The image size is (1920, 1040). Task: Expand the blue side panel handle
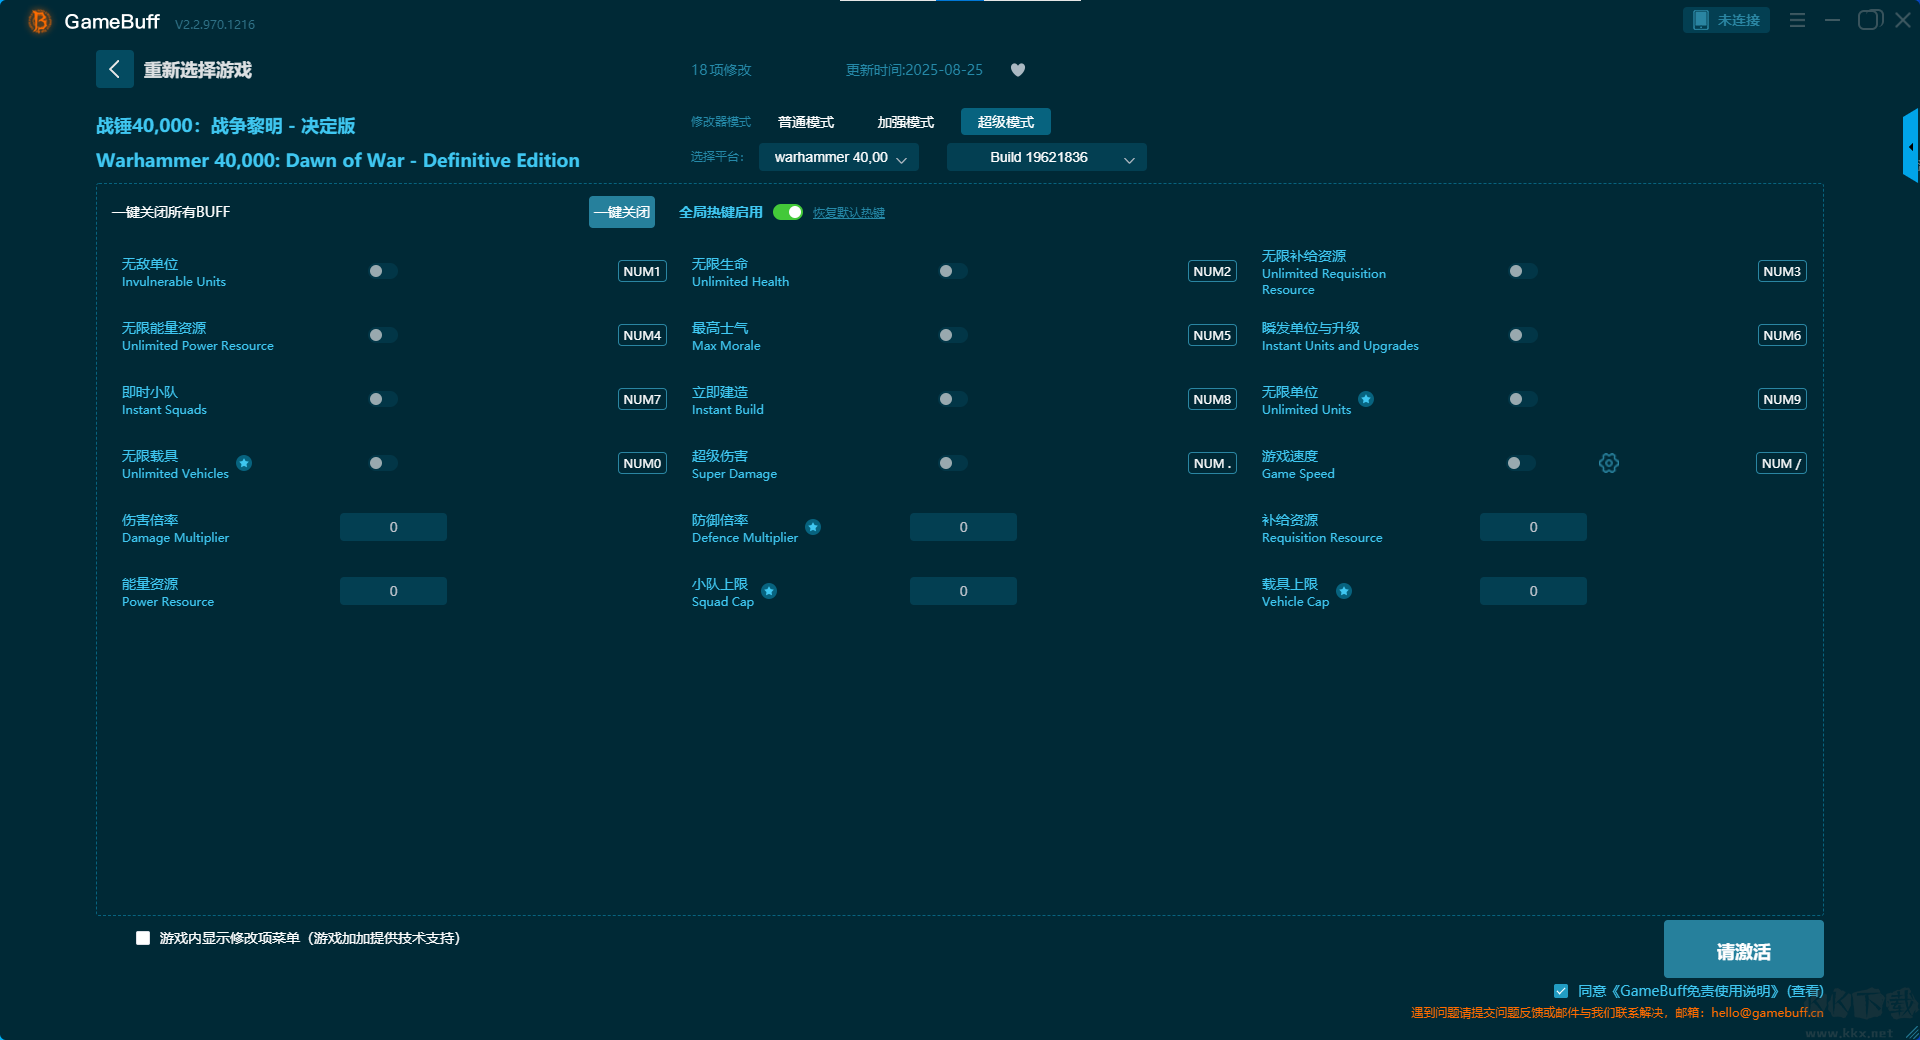[1909, 147]
